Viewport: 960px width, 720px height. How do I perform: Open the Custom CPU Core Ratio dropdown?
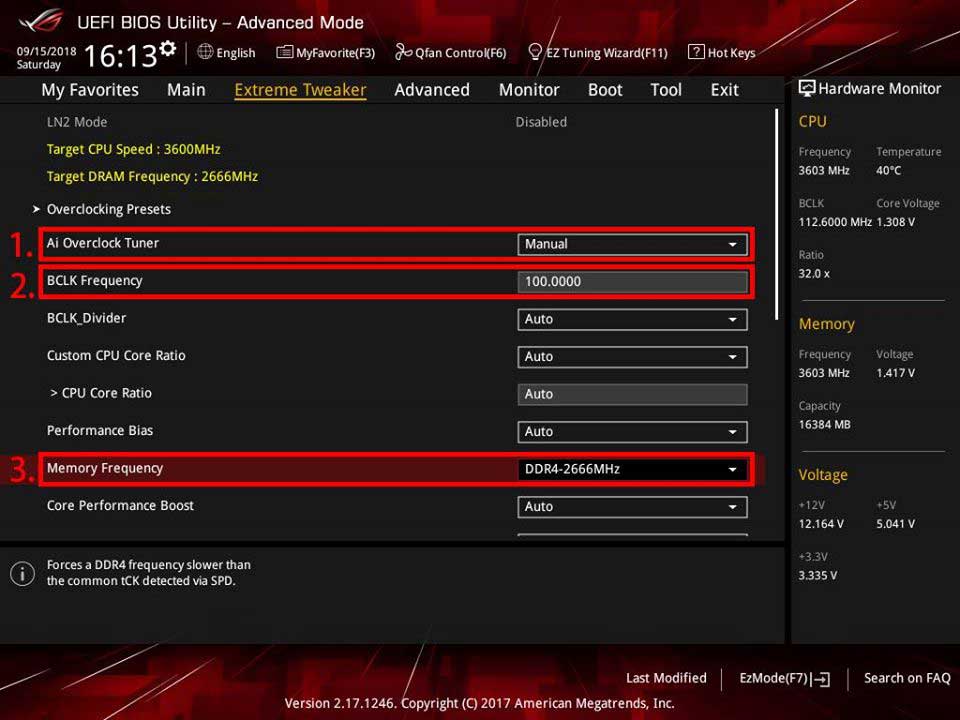click(632, 357)
